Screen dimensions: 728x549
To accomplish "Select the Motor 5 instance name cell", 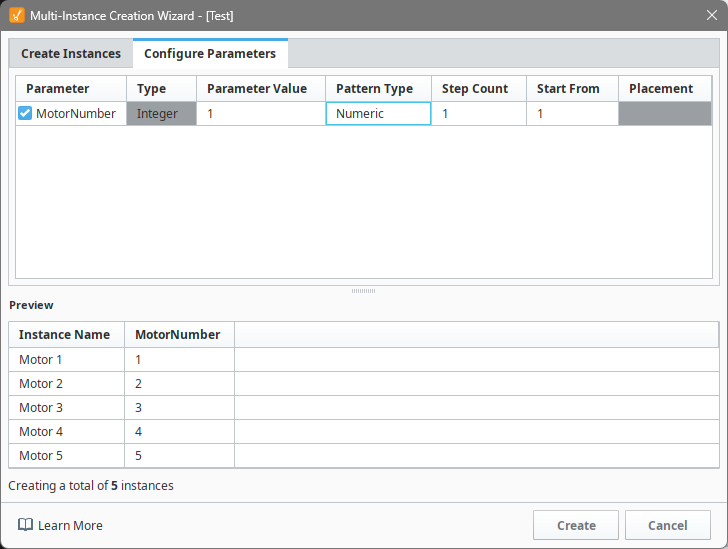I will tap(66, 456).
